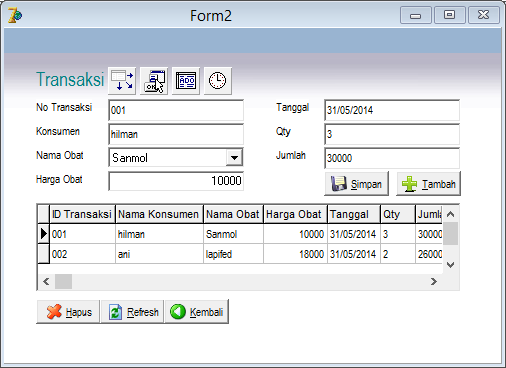The image size is (506, 368).
Task: Click the Refresh button
Action: click(x=132, y=312)
